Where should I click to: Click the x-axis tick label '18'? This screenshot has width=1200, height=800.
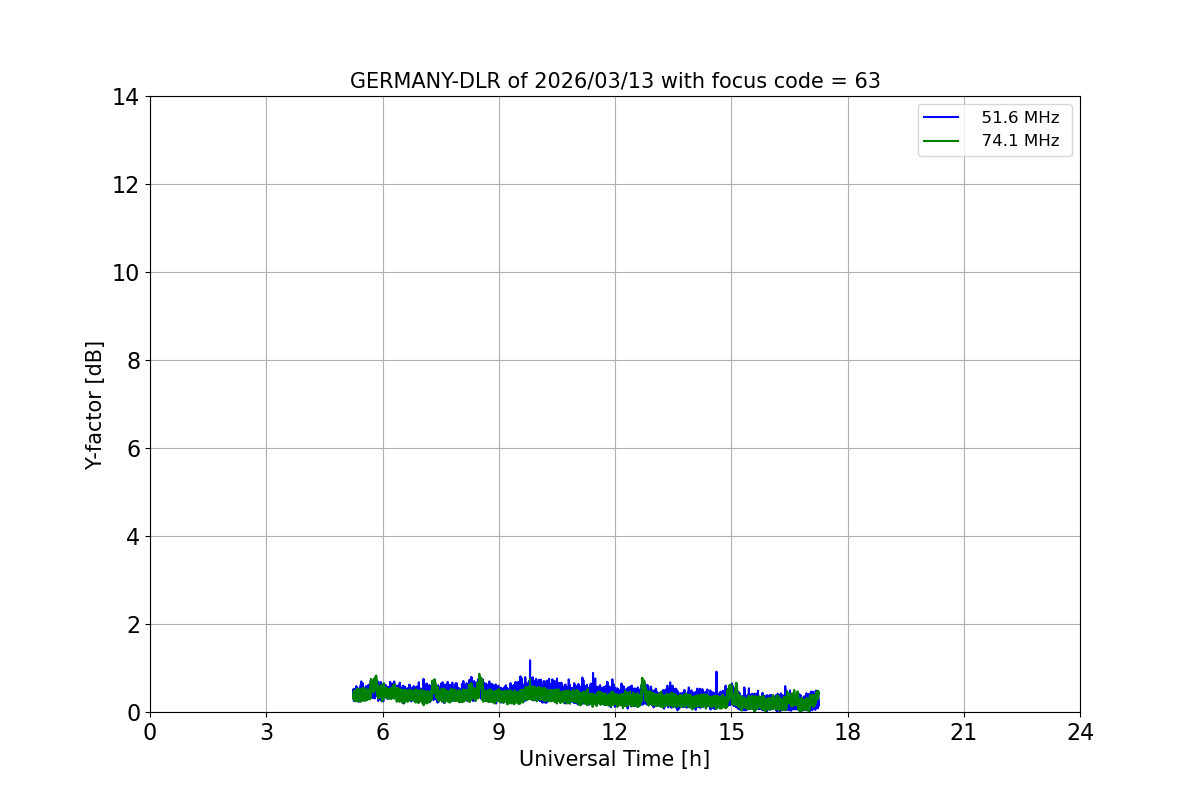[x=848, y=733]
